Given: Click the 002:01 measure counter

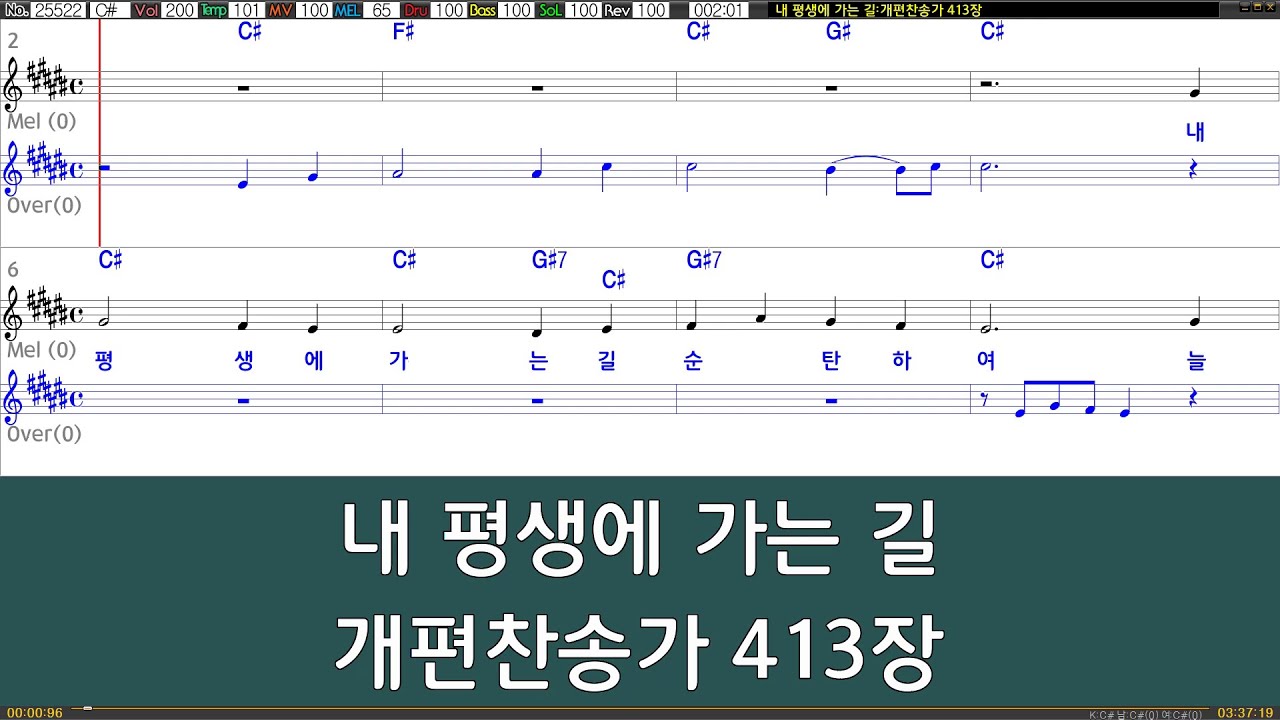Looking at the screenshot, I should (718, 10).
